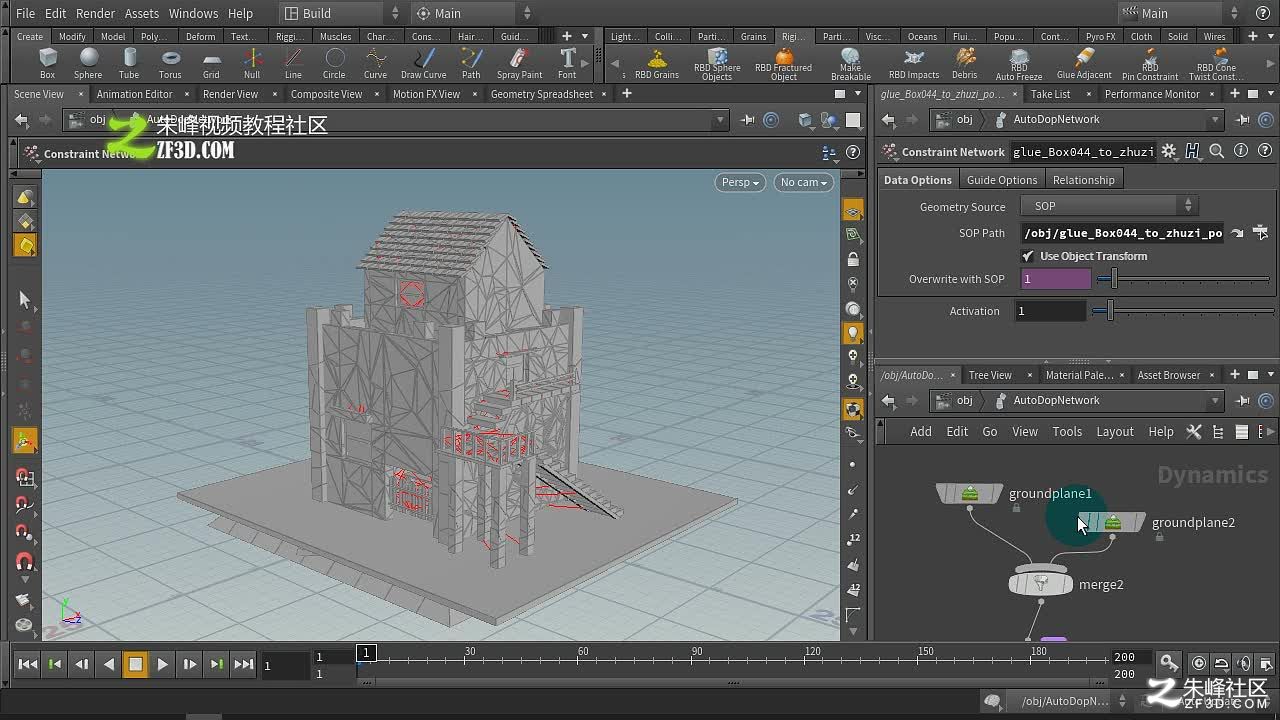Select the Box shelf tool
1280x720 pixels.
(x=47, y=63)
